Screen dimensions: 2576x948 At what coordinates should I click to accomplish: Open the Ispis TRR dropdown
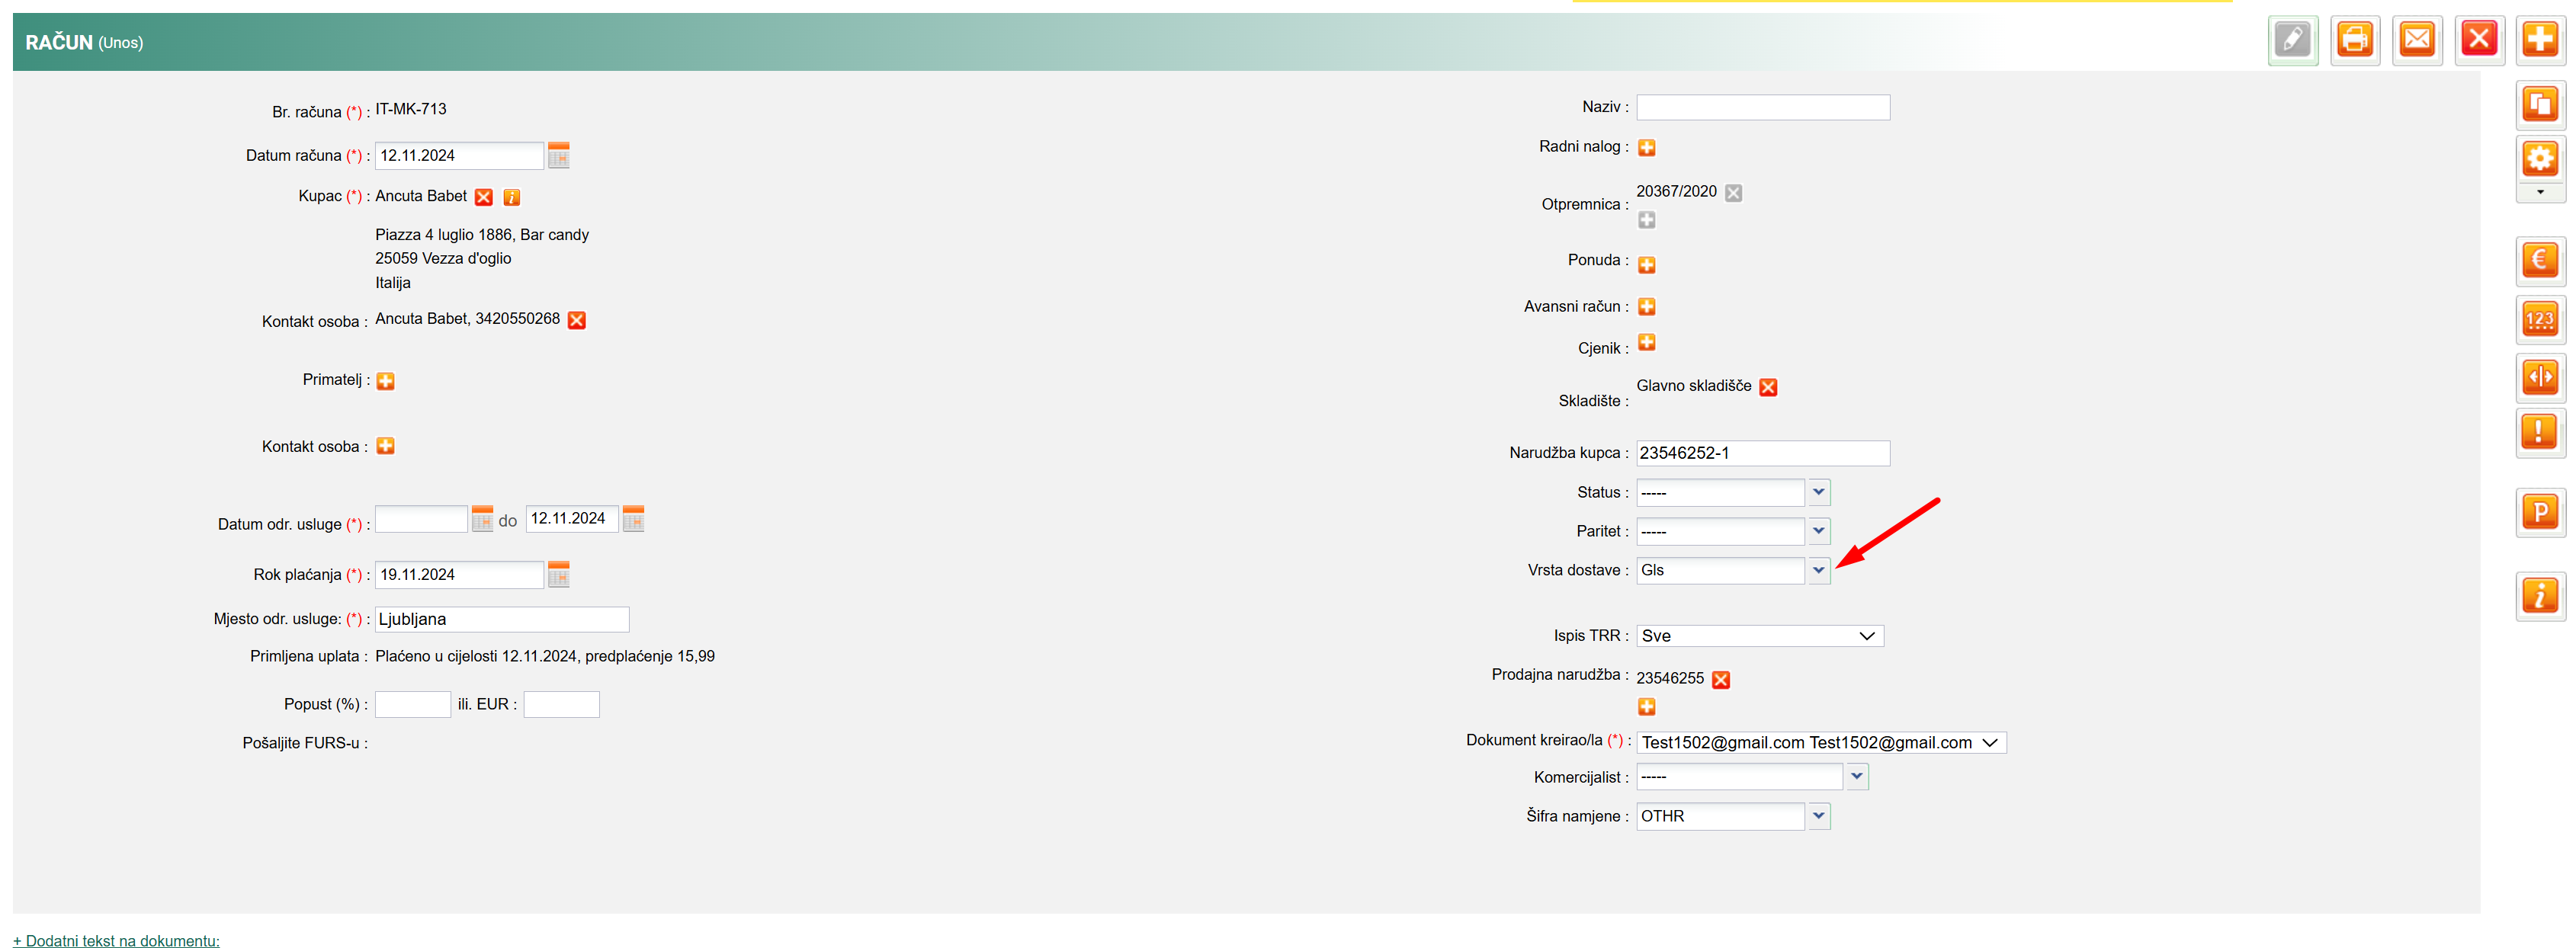tap(1759, 636)
